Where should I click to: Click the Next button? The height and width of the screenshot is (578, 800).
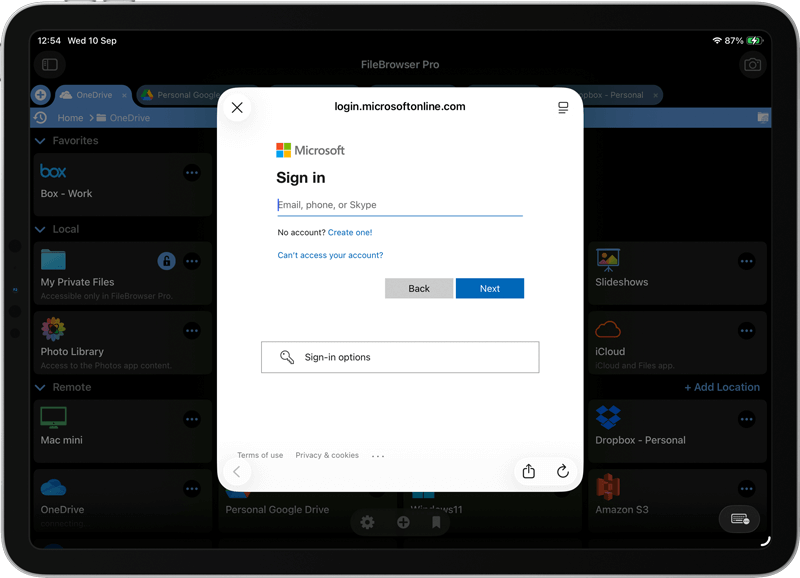(x=489, y=288)
